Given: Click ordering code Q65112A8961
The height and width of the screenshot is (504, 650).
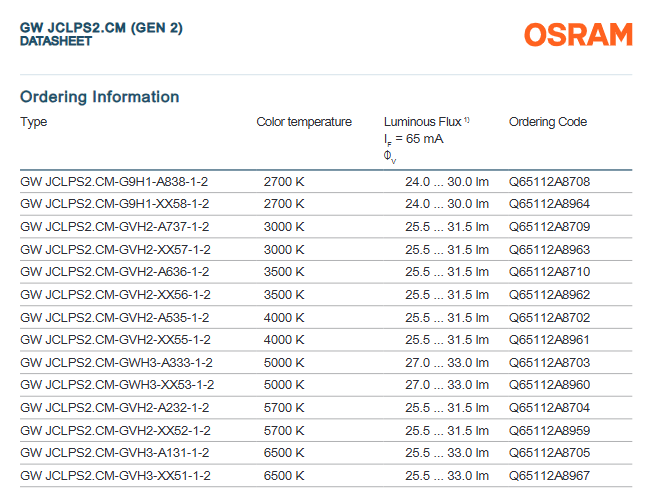Looking at the screenshot, I should pos(549,340).
